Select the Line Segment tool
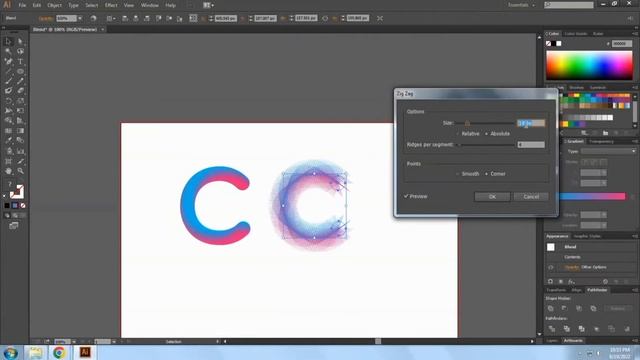640x360 pixels. pos(8,71)
